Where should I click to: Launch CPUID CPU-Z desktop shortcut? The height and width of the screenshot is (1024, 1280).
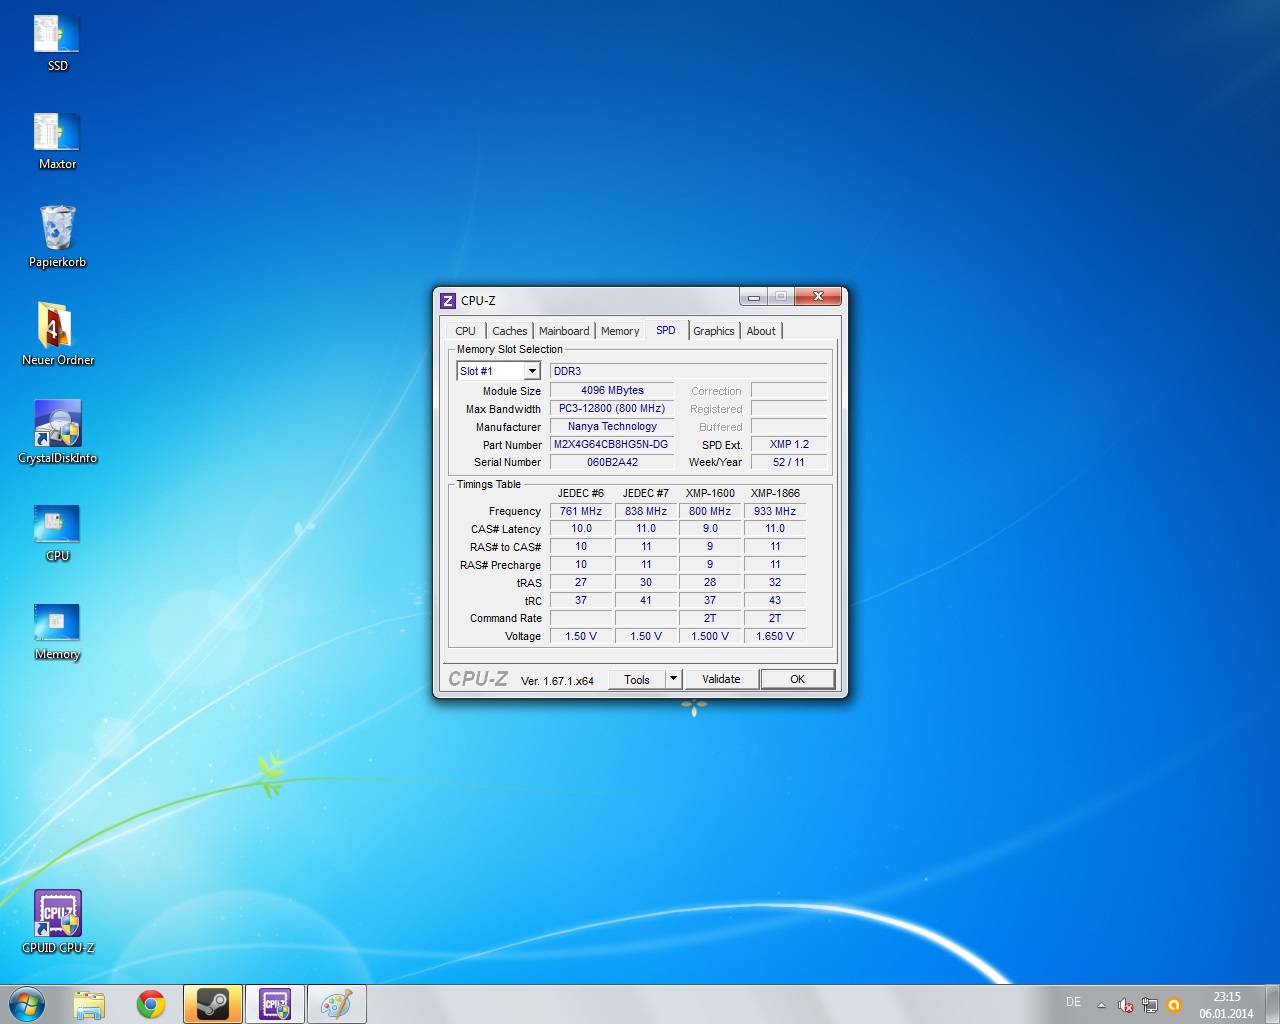(x=57, y=922)
